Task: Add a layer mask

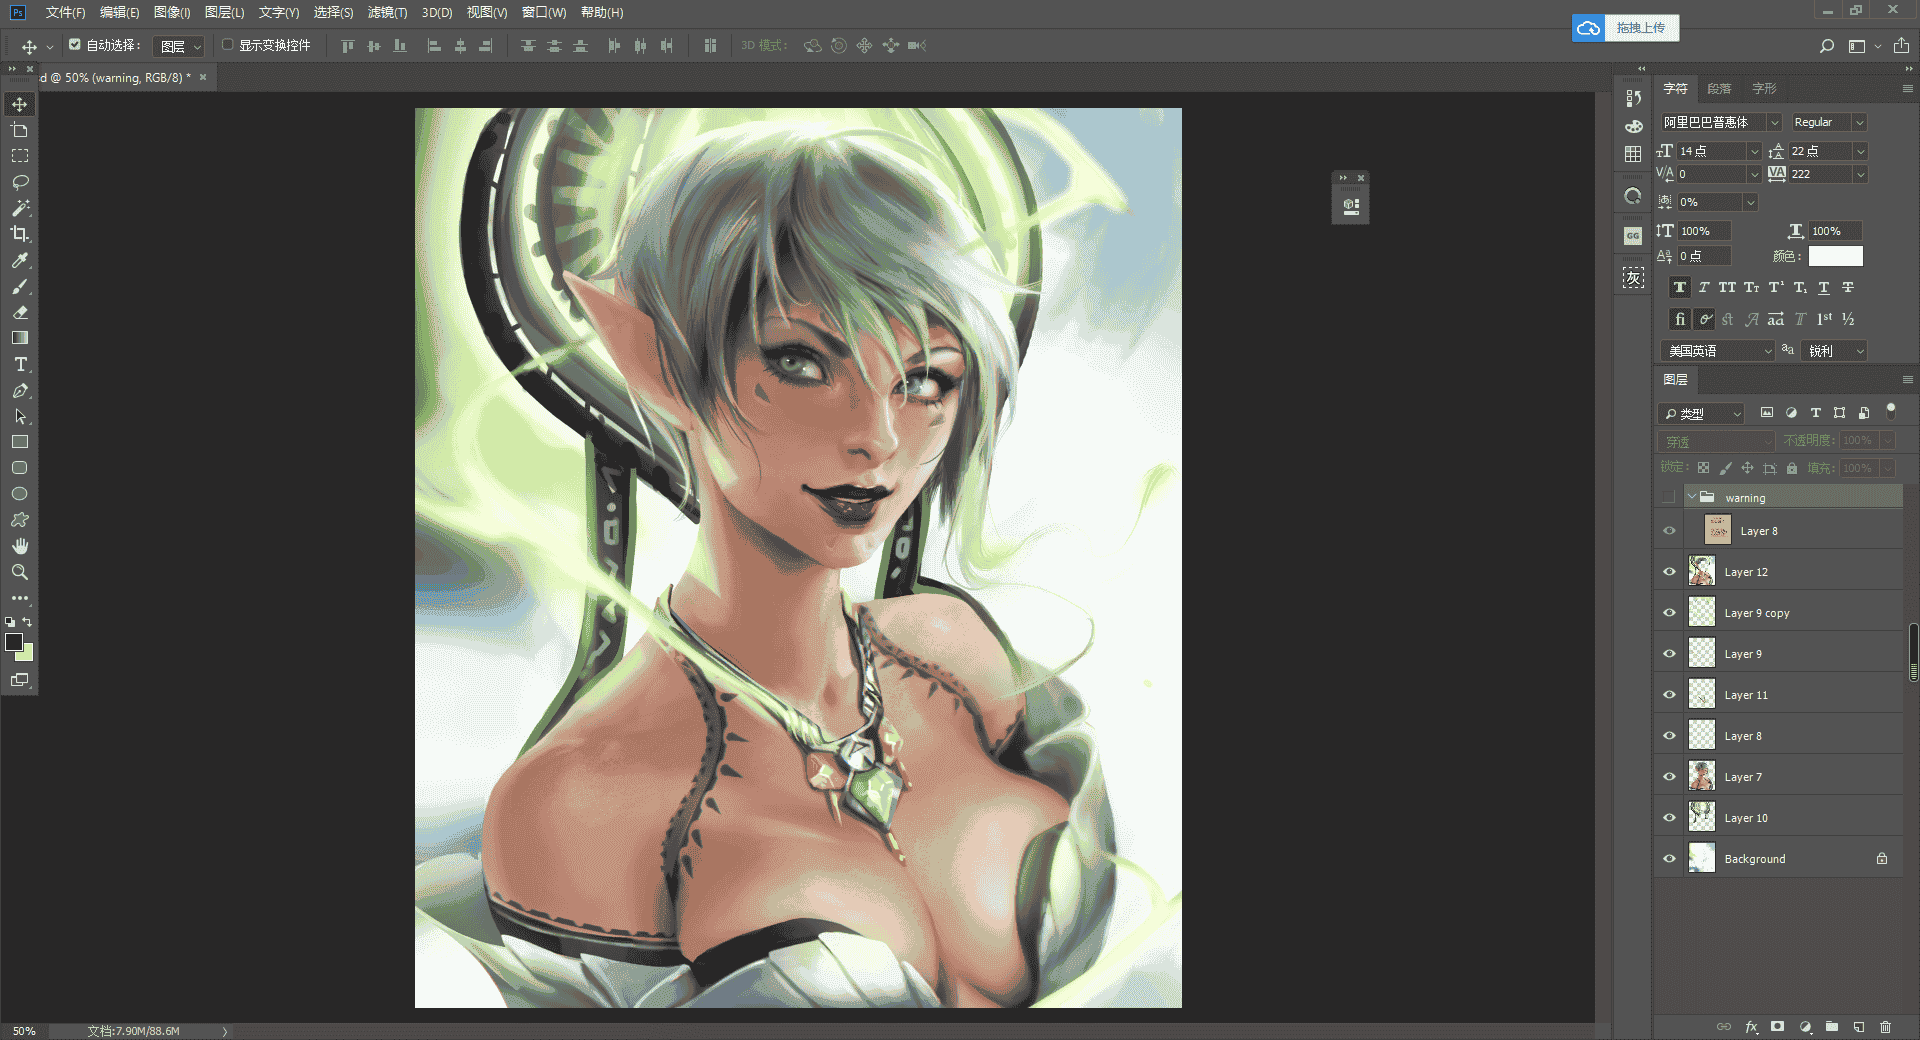Action: (x=1777, y=1026)
